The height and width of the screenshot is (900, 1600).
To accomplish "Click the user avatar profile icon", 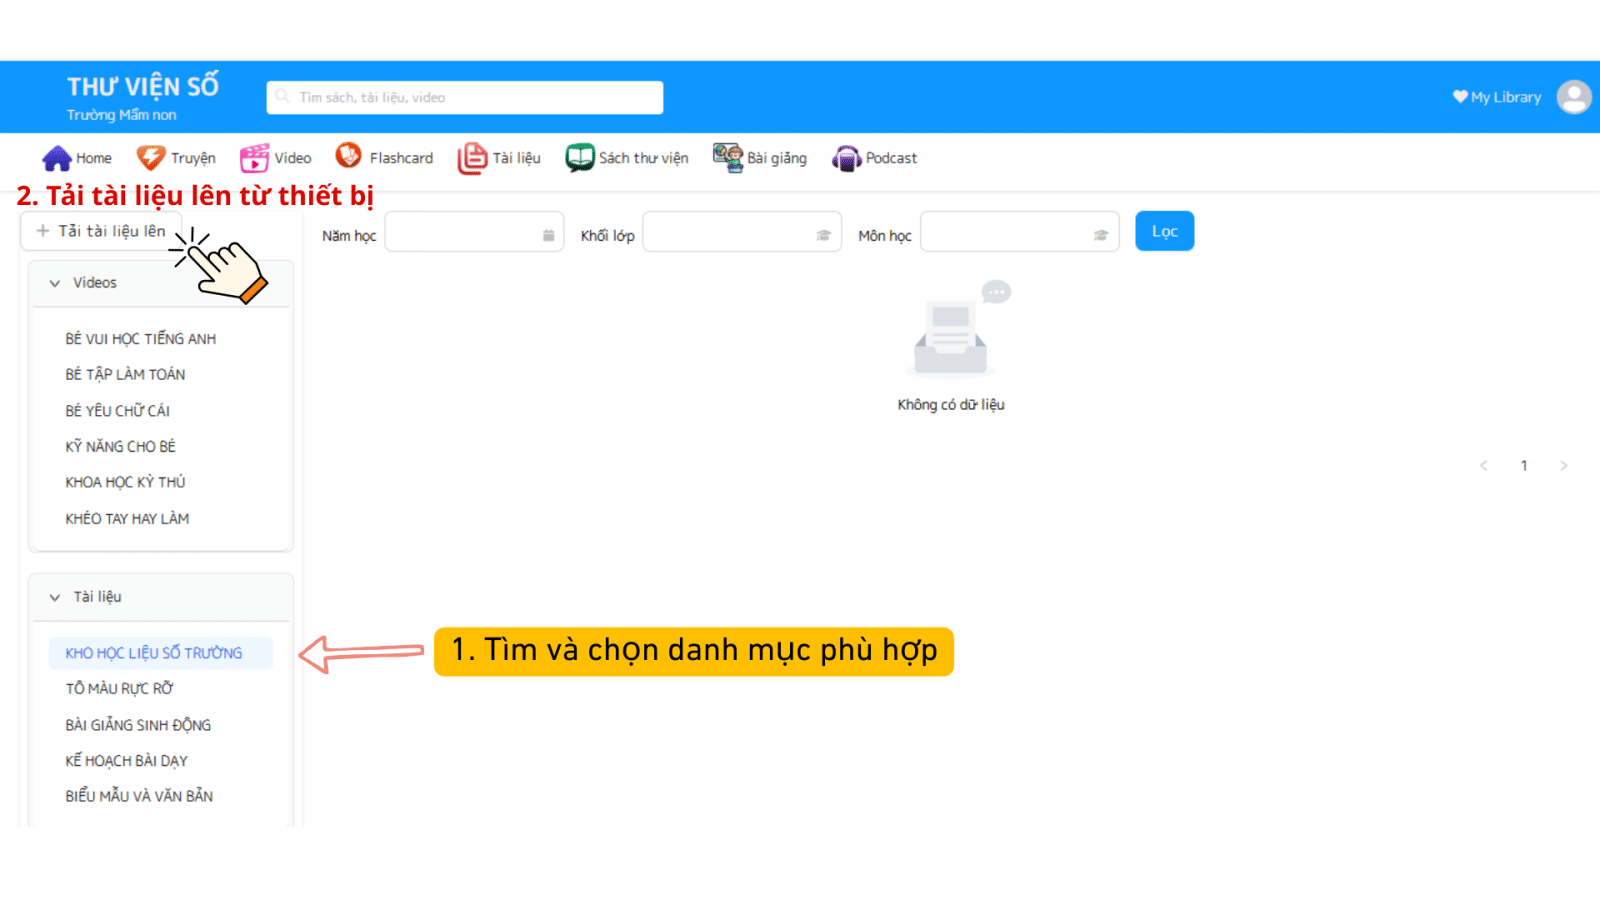I will tap(1573, 97).
